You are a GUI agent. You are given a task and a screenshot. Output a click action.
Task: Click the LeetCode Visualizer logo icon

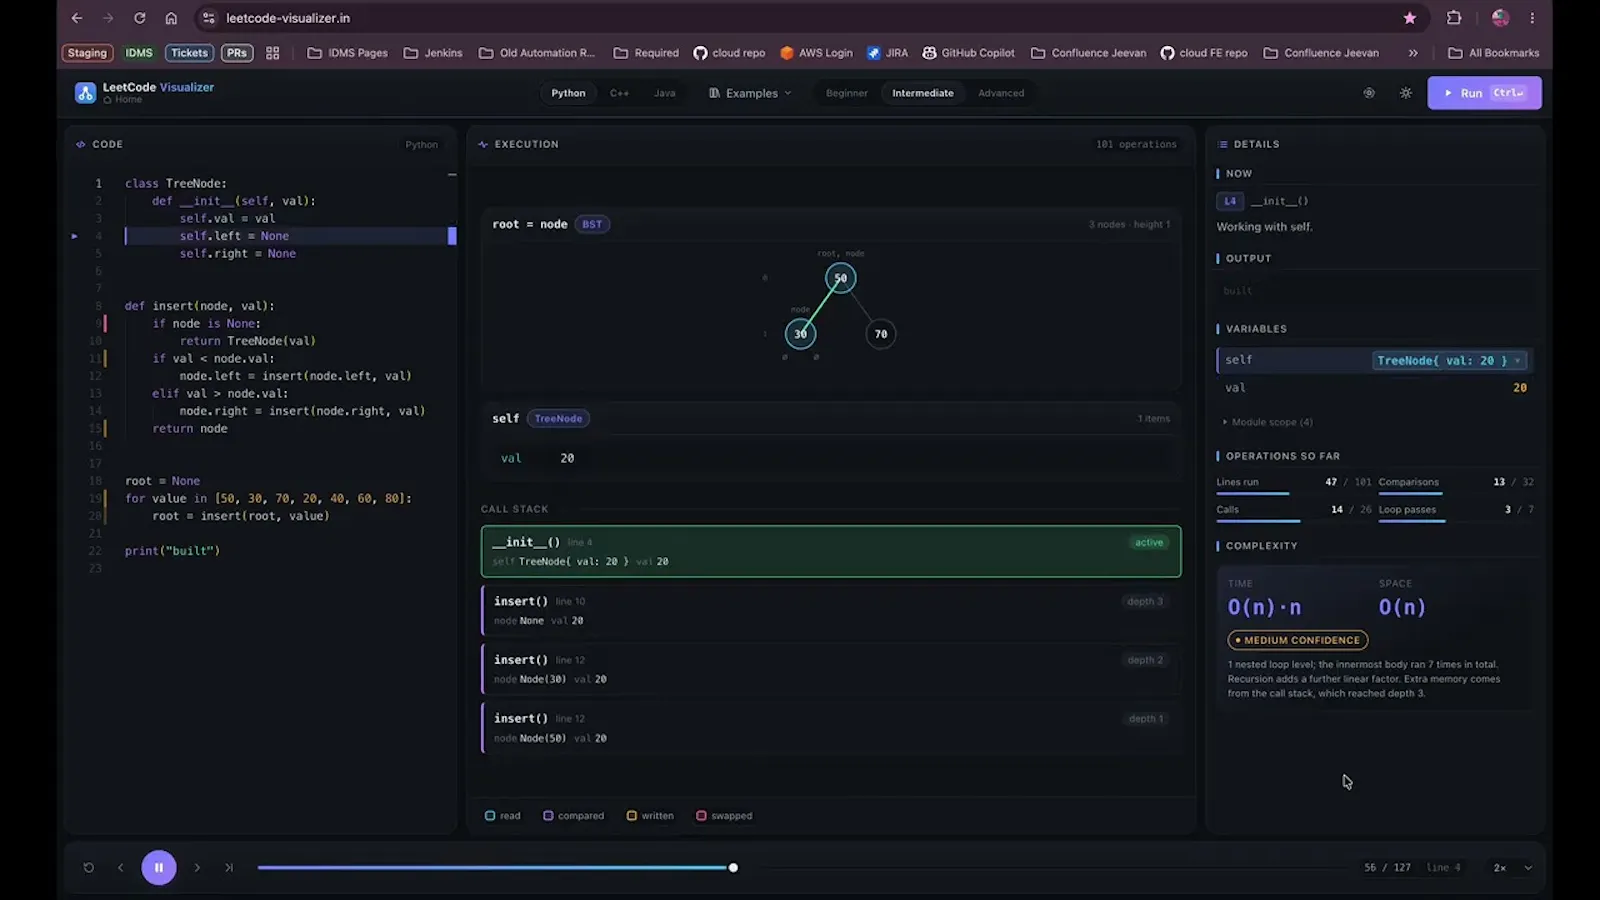coord(85,93)
